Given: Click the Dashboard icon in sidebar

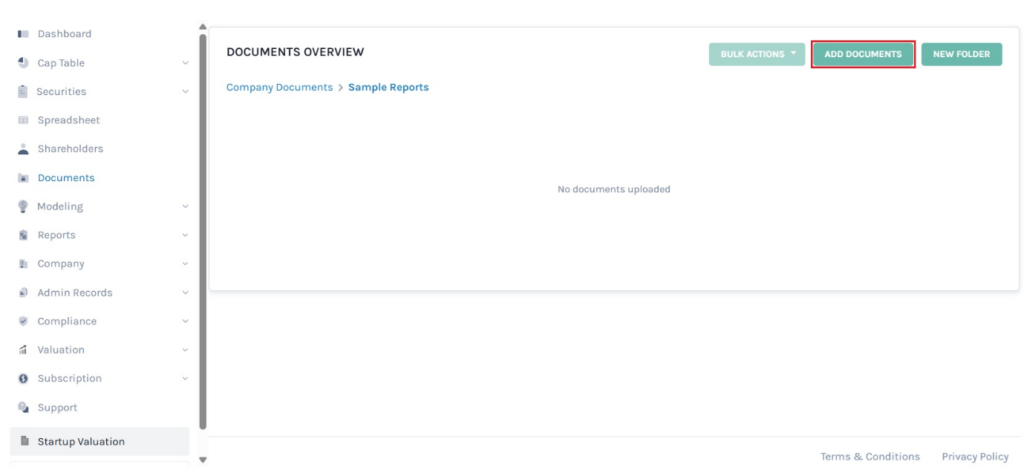Looking at the screenshot, I should pyautogui.click(x=23, y=34).
